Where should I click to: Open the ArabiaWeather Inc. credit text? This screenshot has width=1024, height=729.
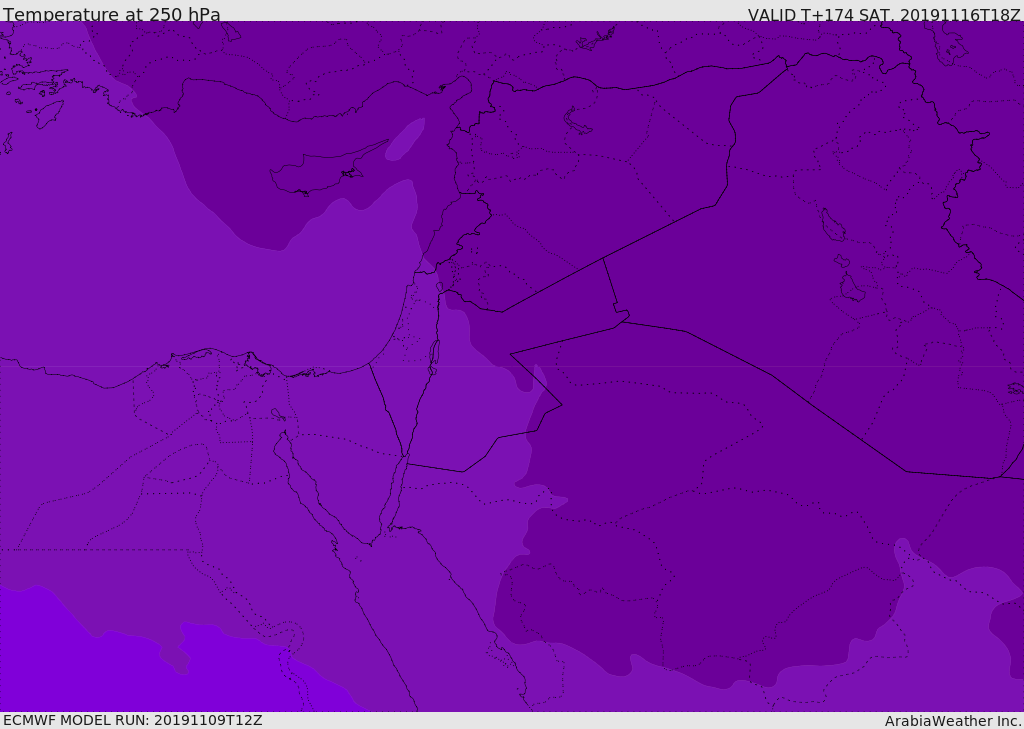tap(952, 721)
